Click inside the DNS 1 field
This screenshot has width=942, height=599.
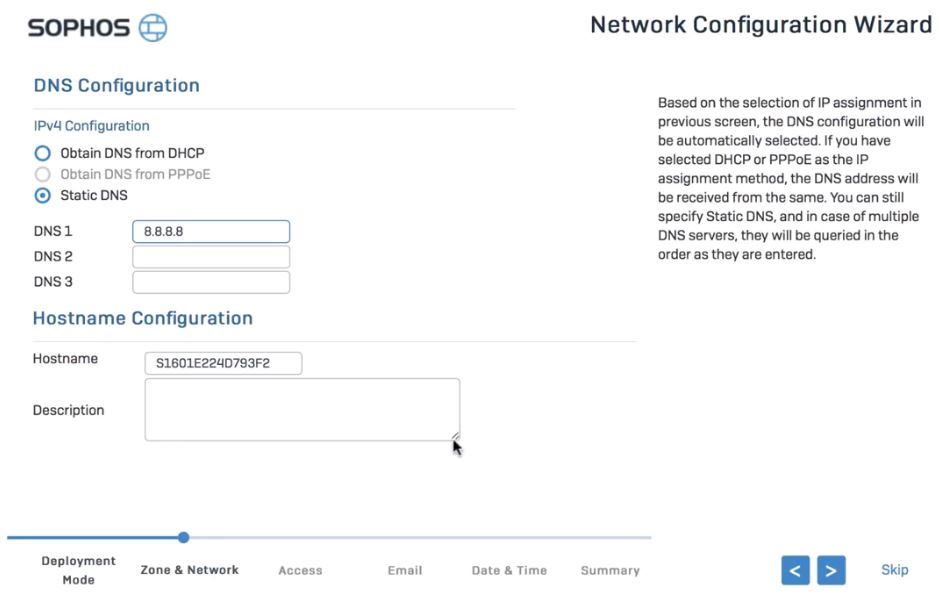pos(210,231)
